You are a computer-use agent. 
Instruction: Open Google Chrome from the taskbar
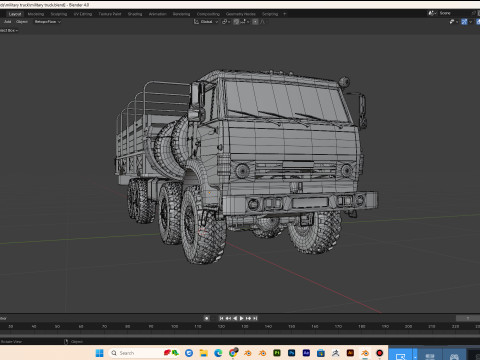(233, 353)
